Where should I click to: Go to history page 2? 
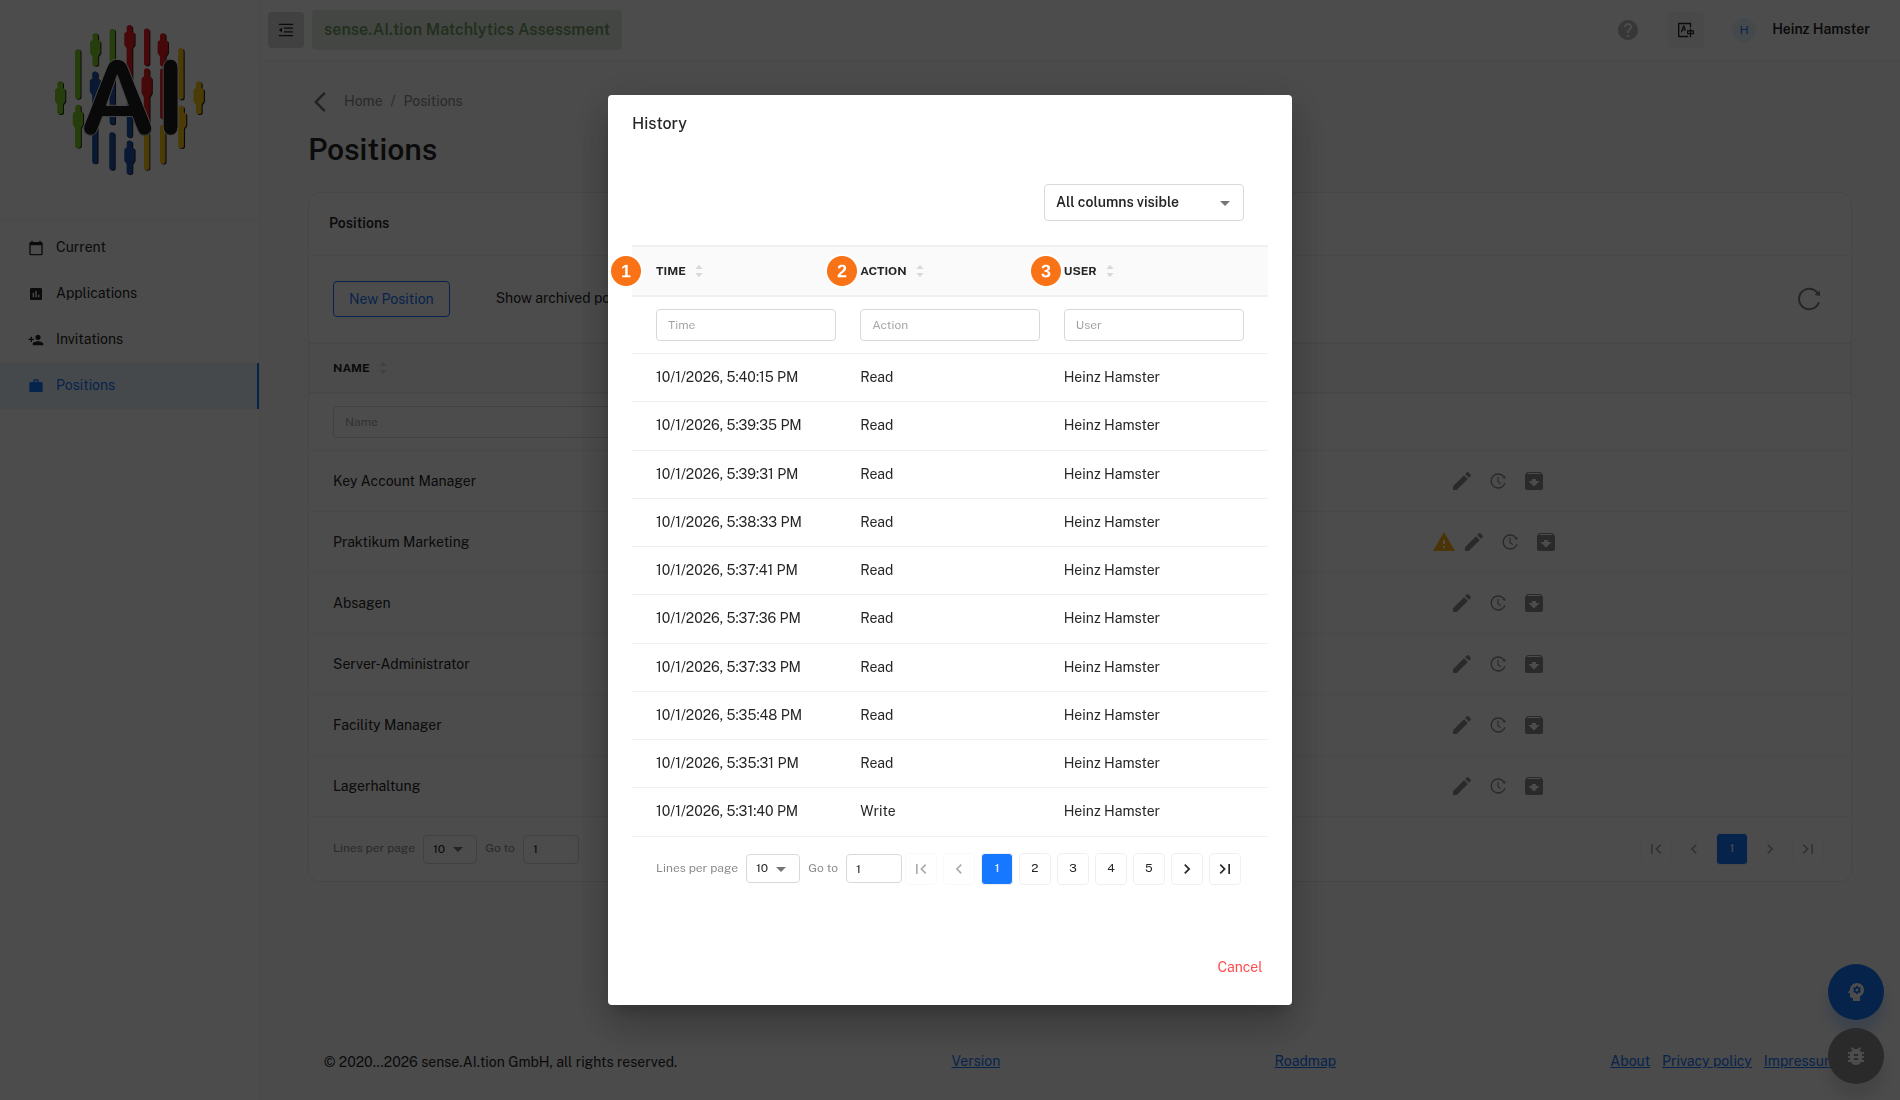(x=1035, y=868)
